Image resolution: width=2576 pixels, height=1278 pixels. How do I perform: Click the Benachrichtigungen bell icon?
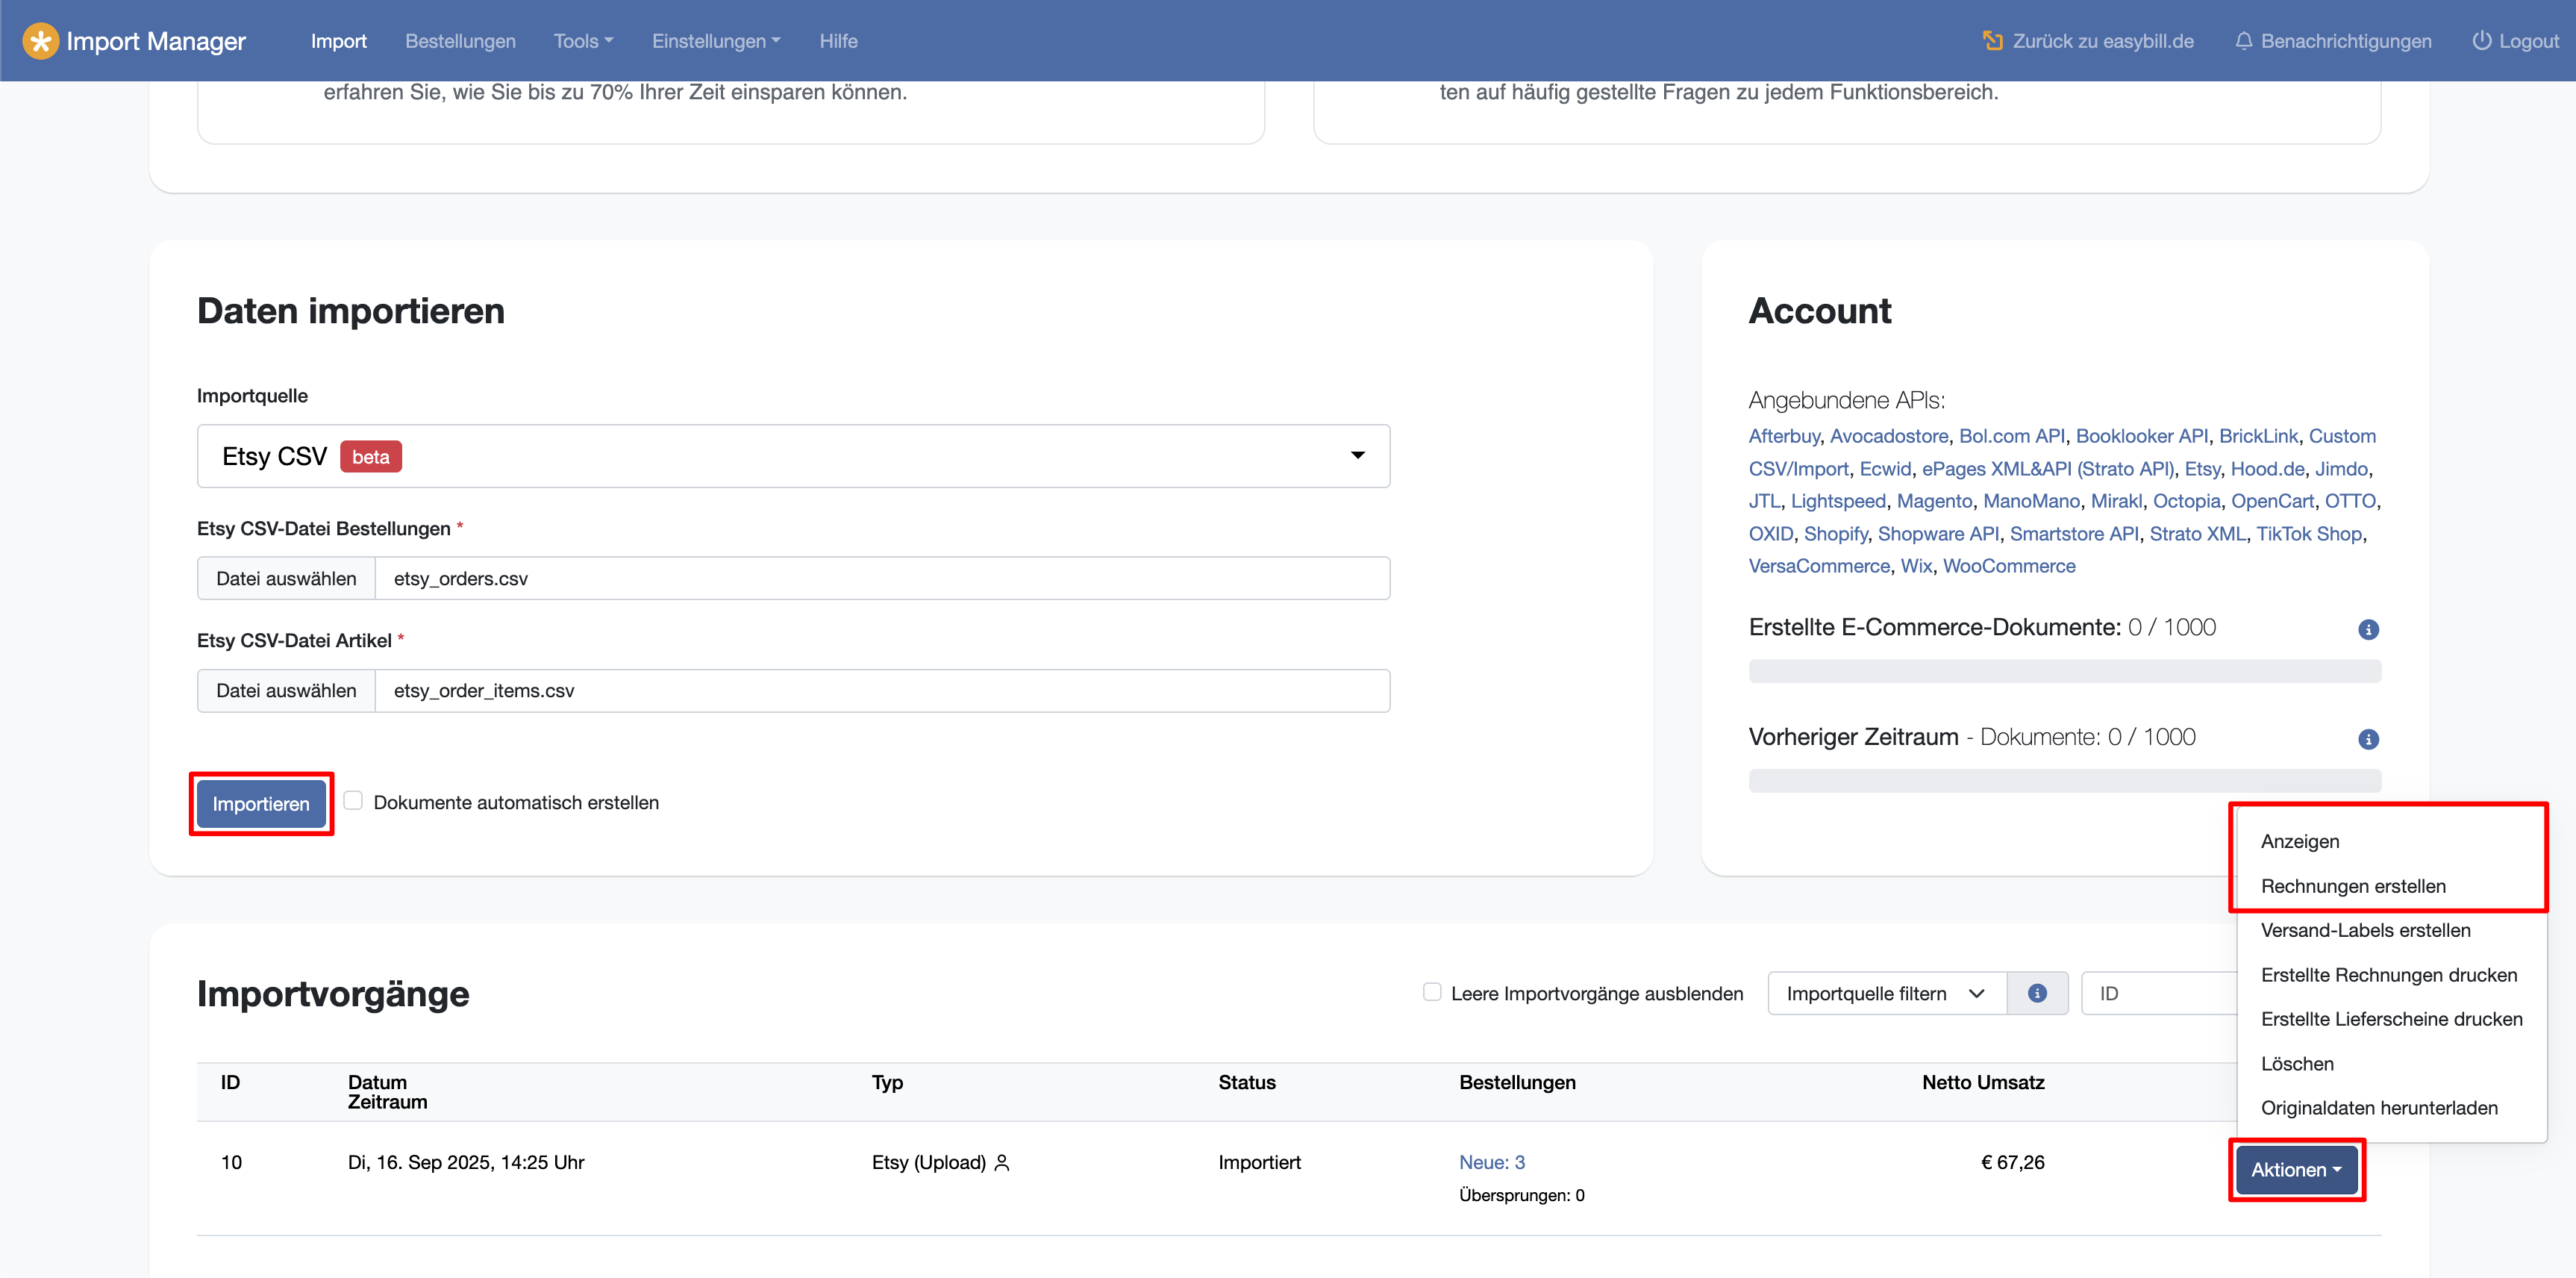2243,41
